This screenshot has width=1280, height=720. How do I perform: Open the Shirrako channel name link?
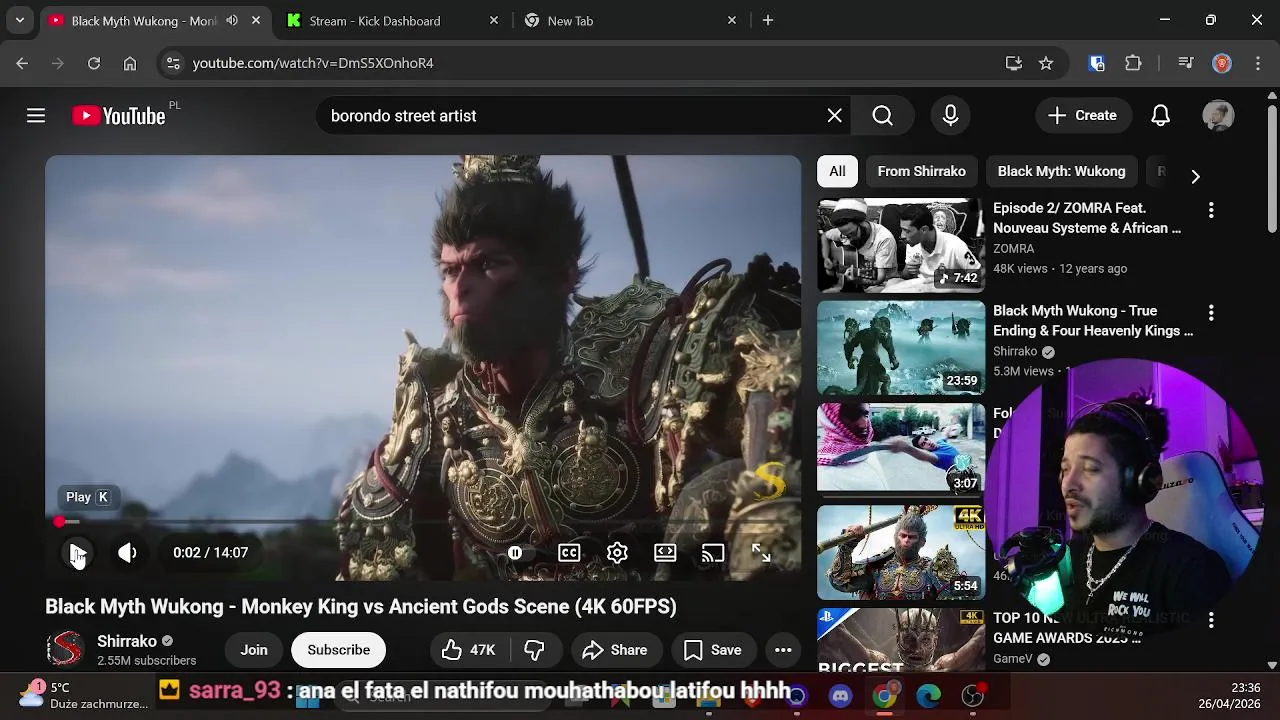coord(127,641)
